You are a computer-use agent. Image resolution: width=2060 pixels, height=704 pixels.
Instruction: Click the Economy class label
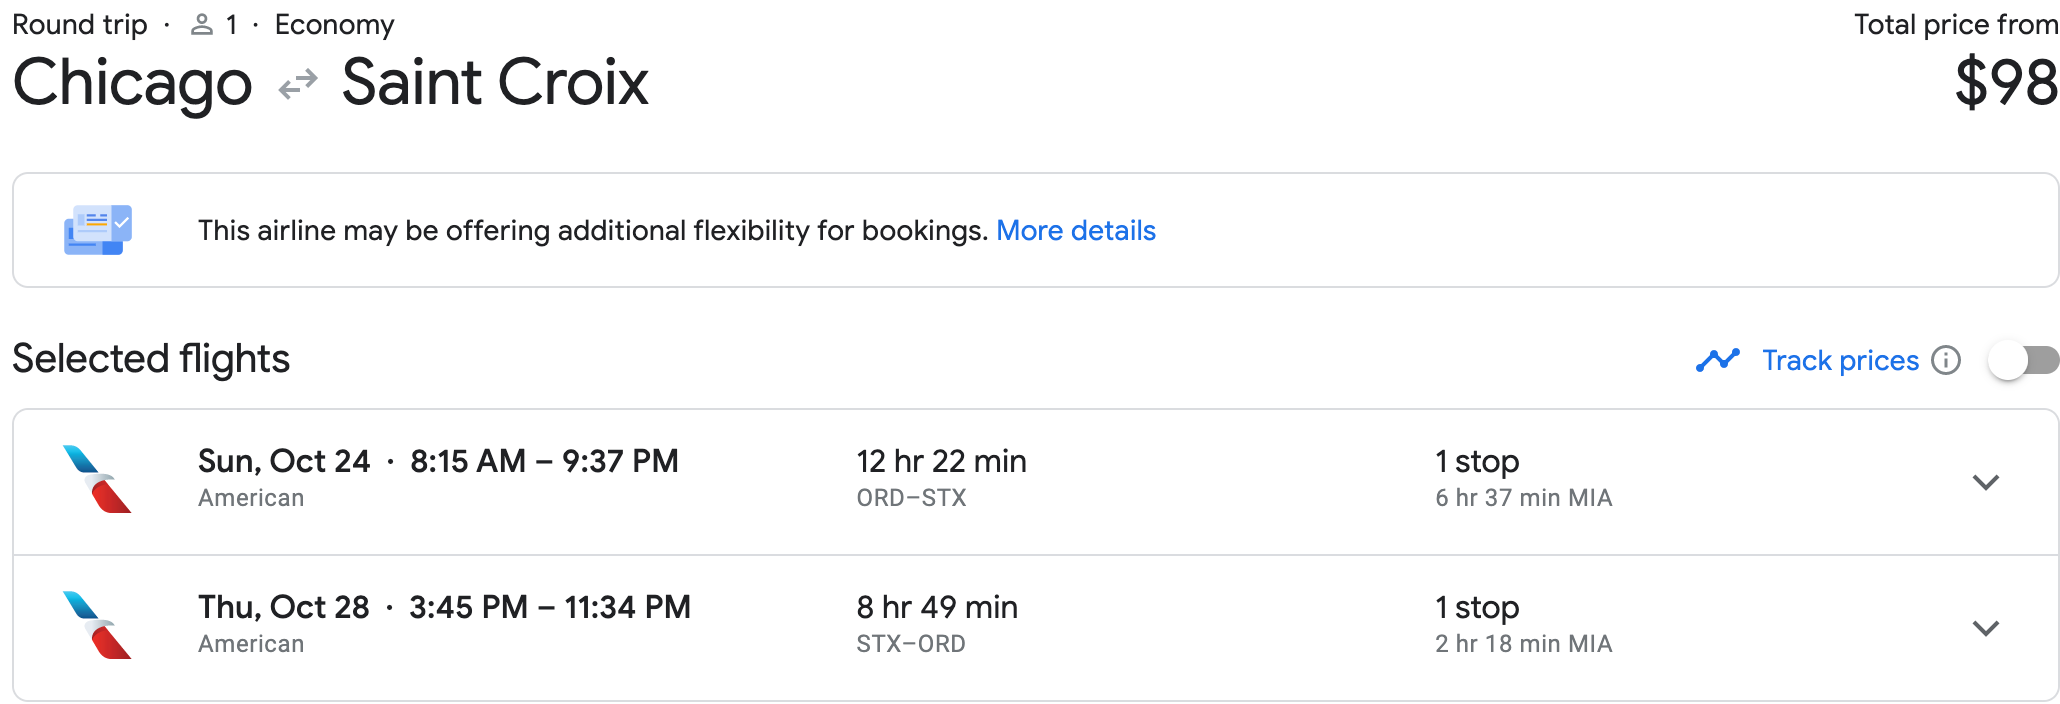[335, 25]
